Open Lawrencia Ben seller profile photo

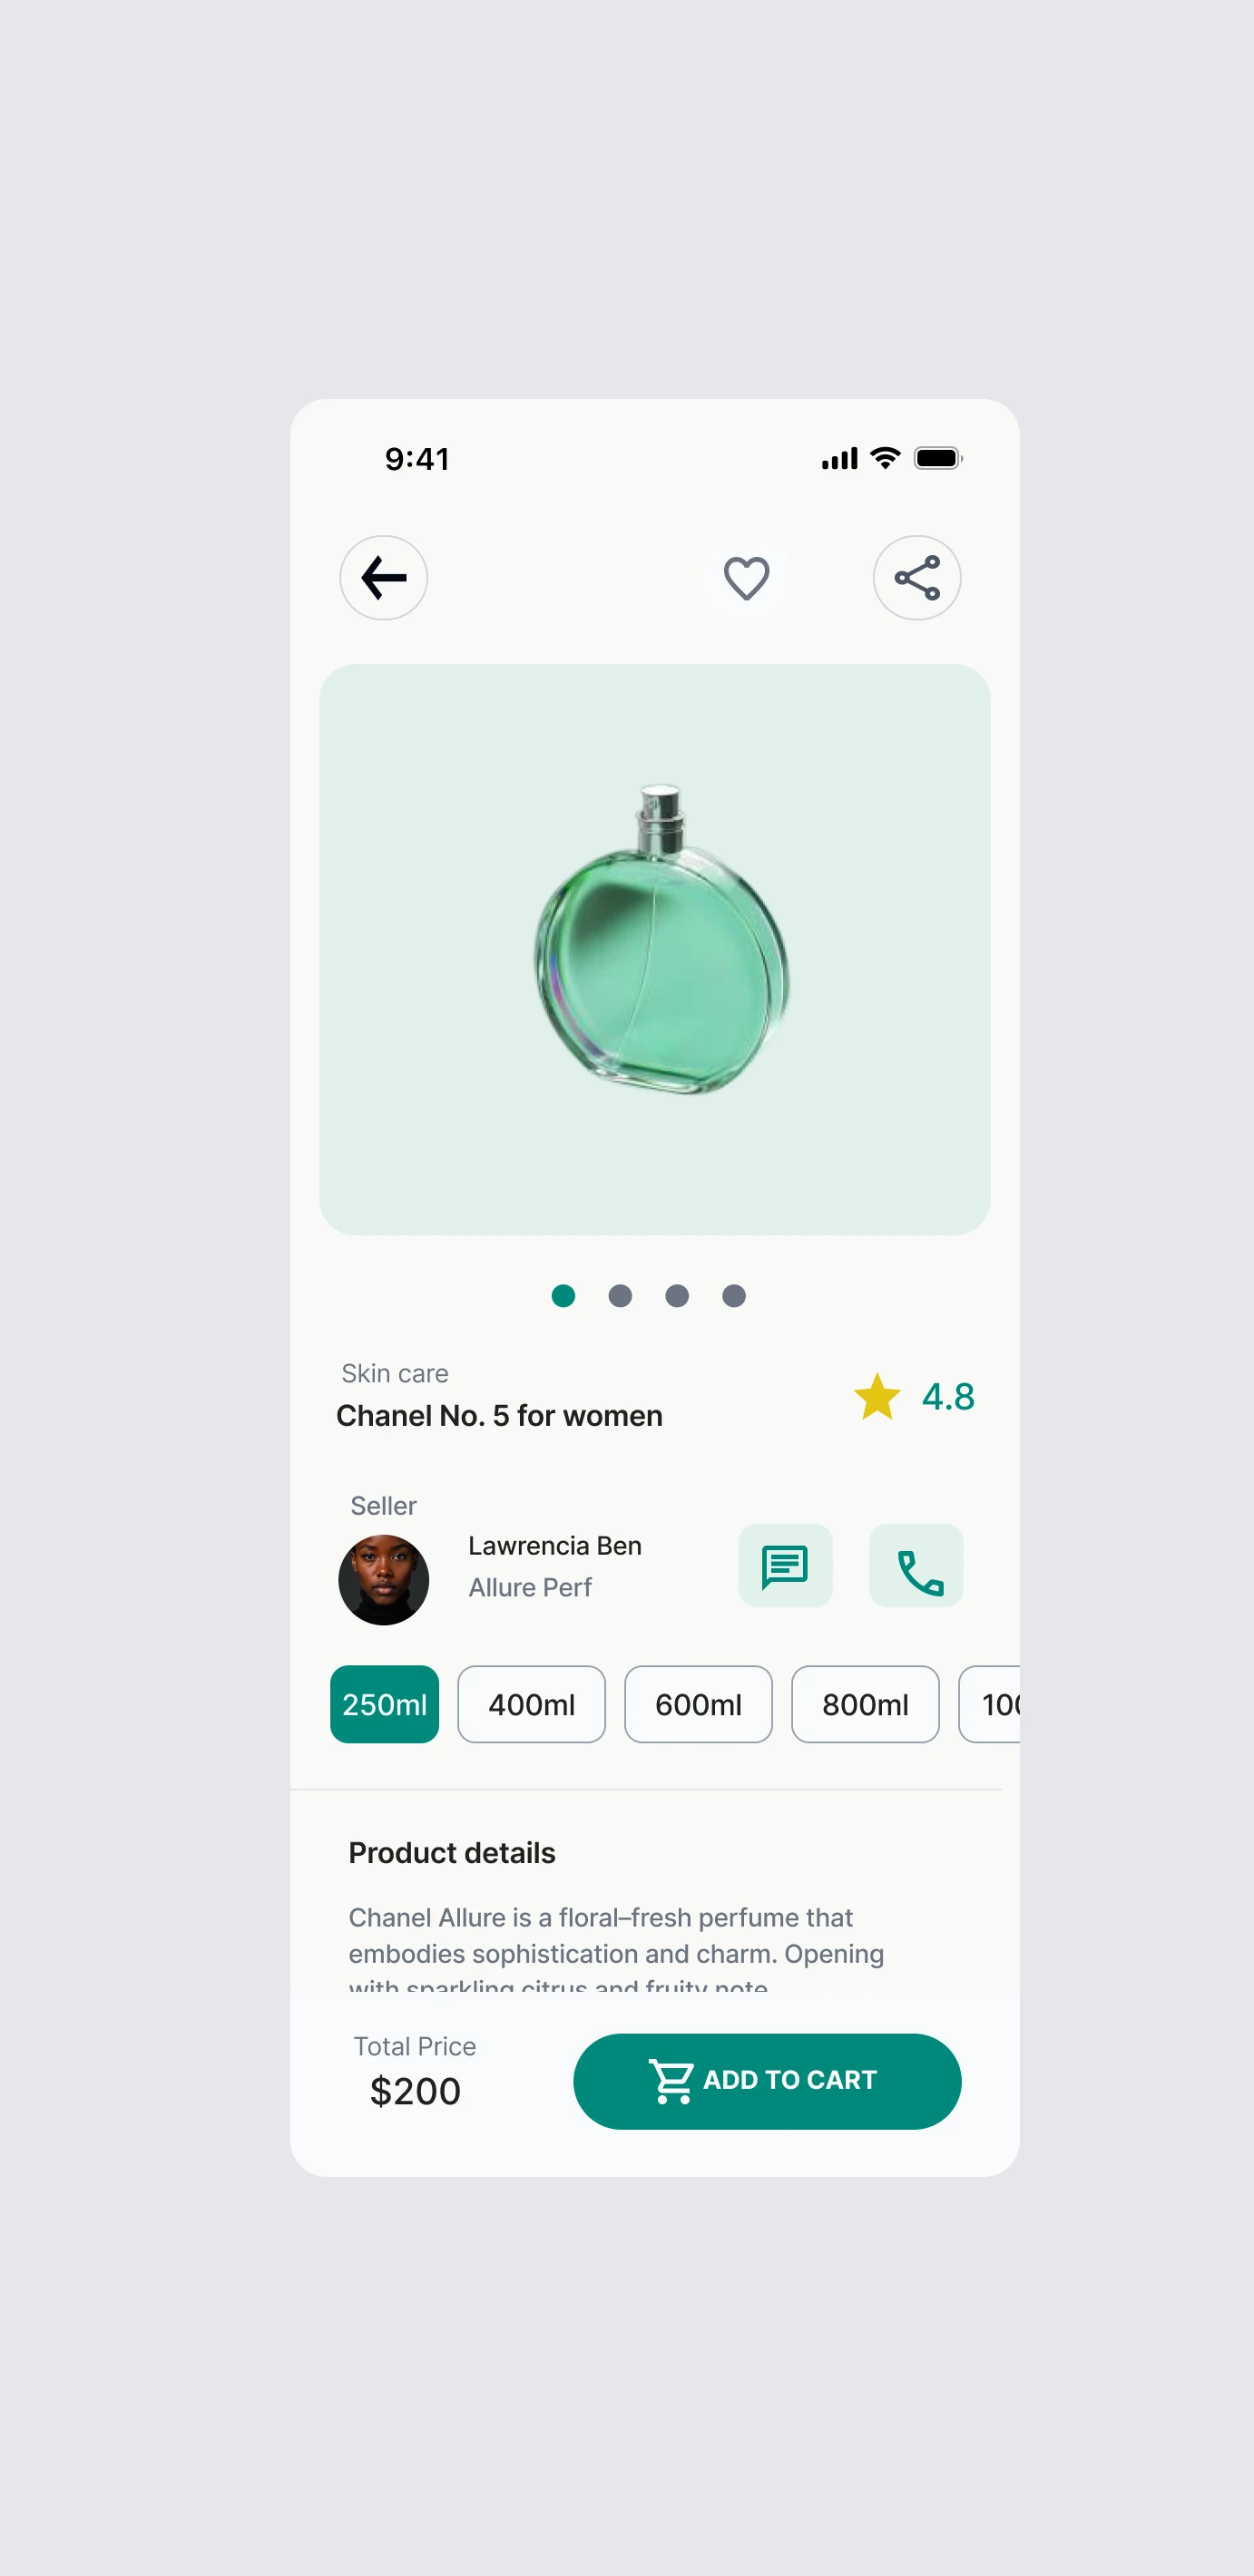(x=383, y=1579)
